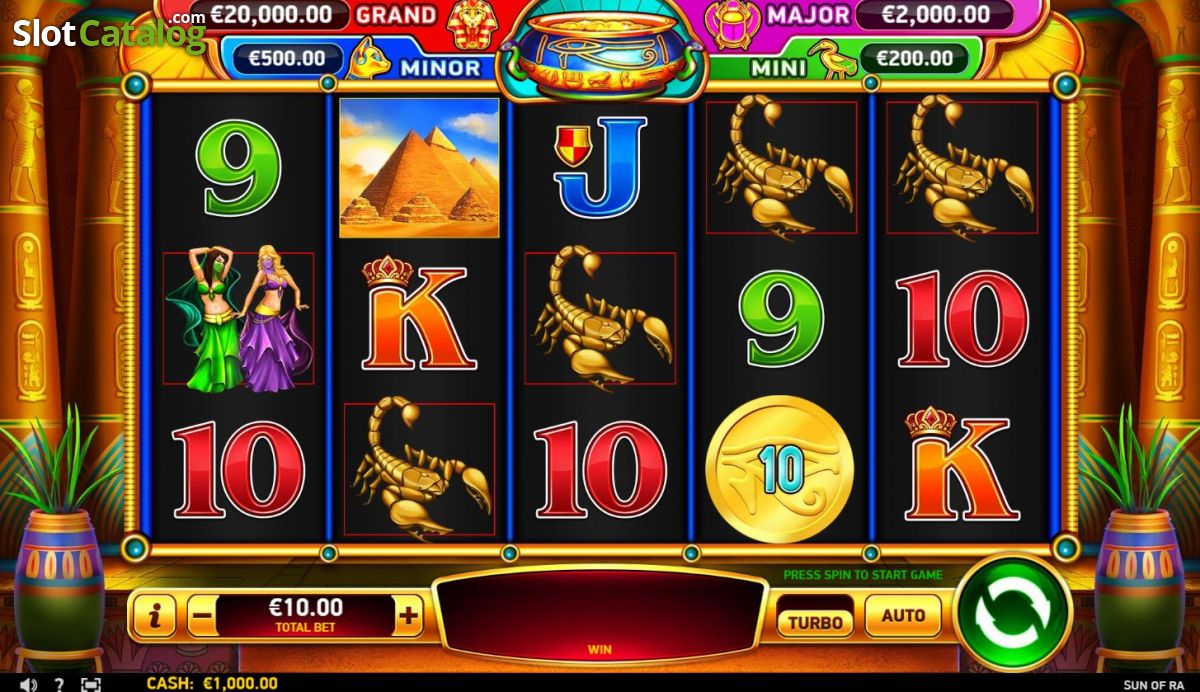Open help with the question mark icon
The image size is (1200, 692).
pos(60,684)
